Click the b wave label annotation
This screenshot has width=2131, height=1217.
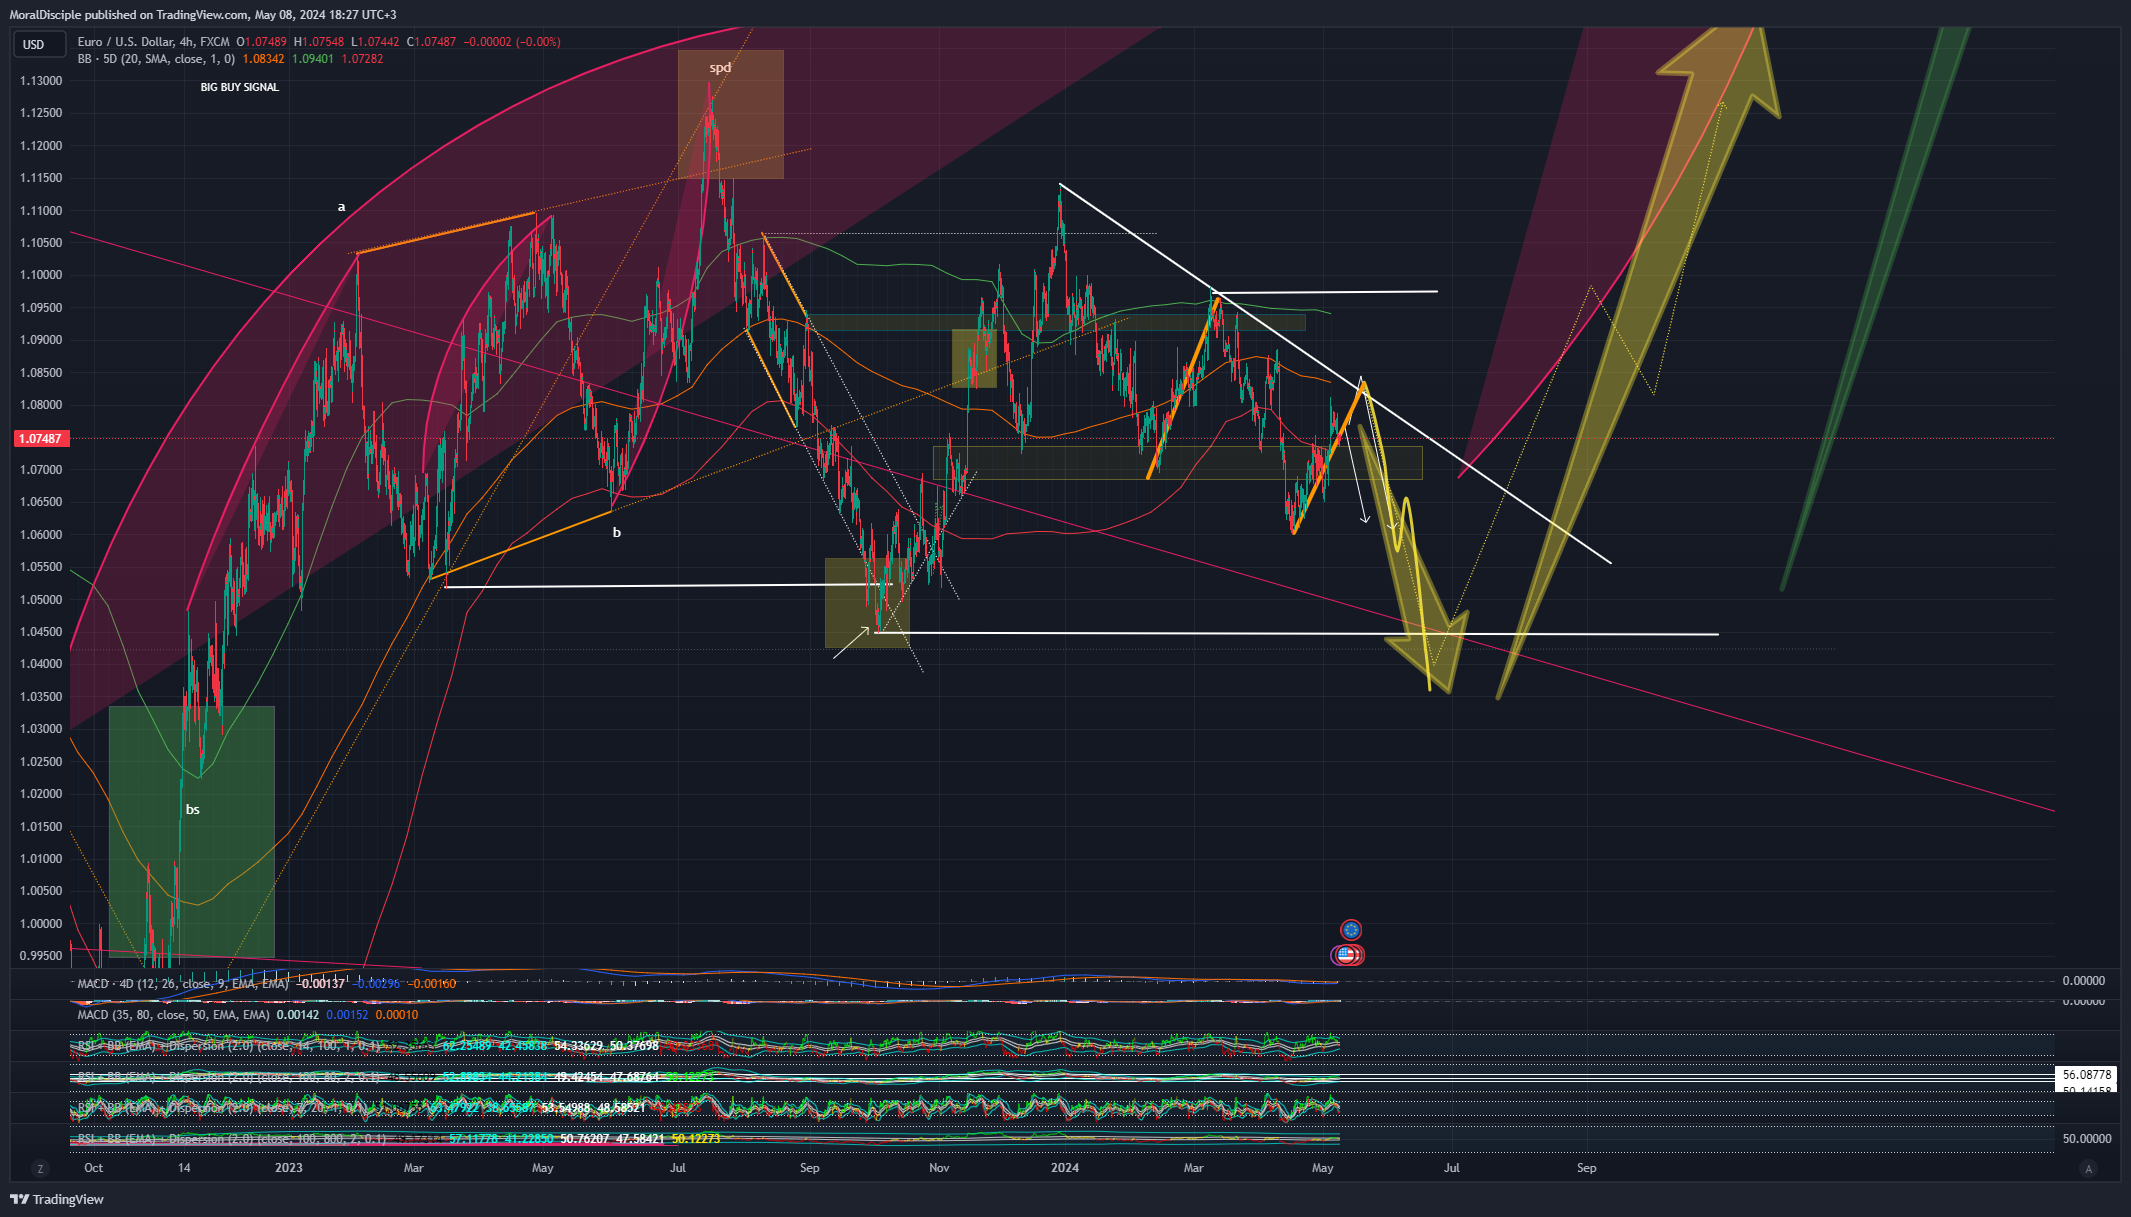click(617, 533)
